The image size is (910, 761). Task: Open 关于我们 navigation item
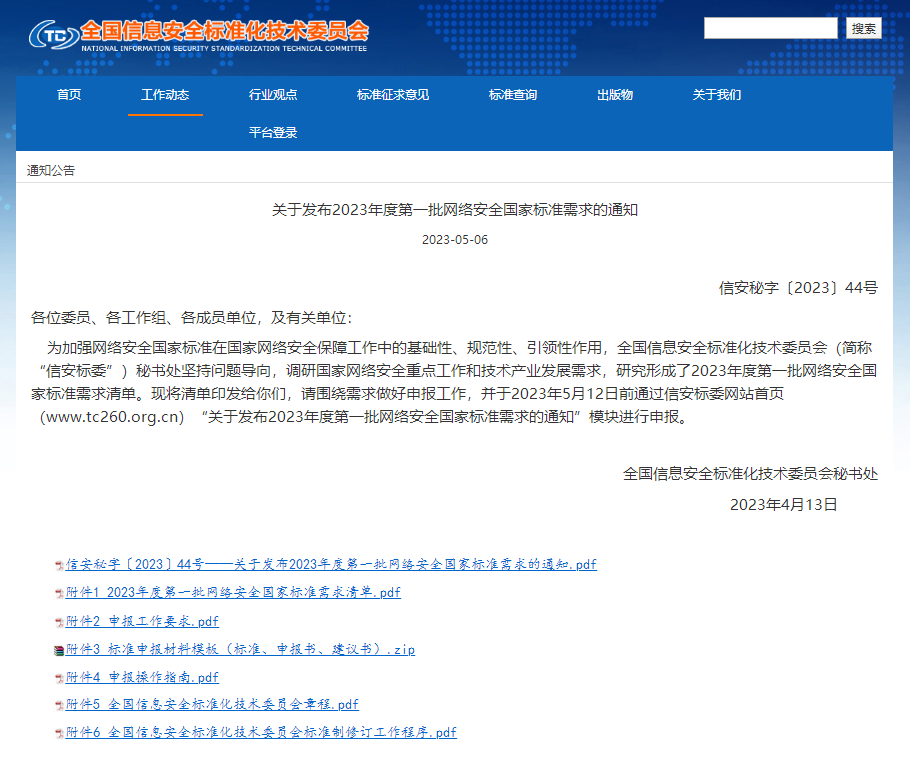(x=717, y=95)
